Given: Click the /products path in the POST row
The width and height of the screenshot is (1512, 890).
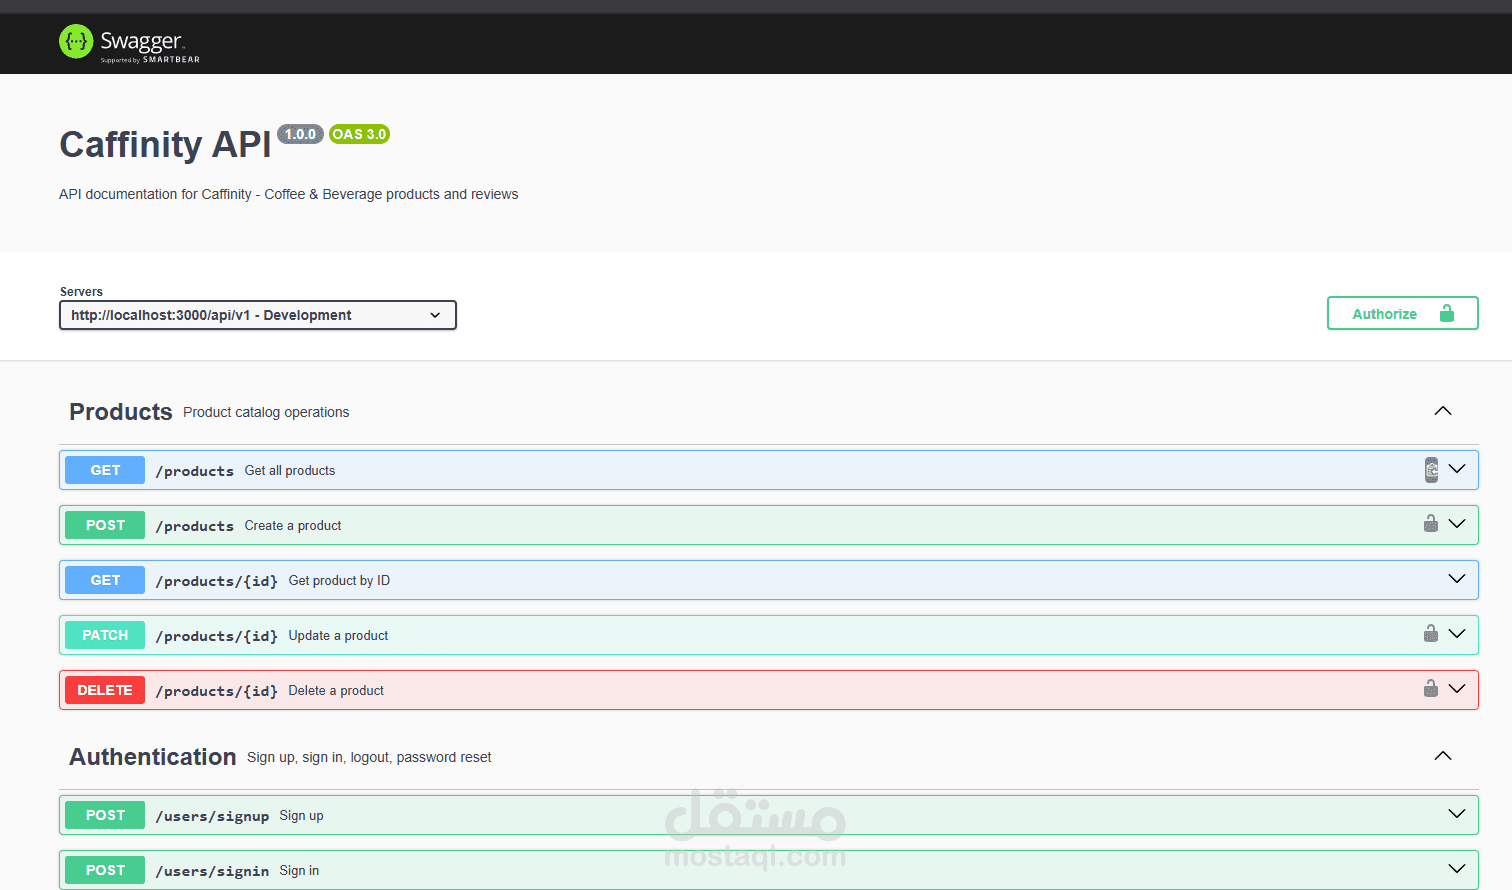Looking at the screenshot, I should tap(194, 526).
